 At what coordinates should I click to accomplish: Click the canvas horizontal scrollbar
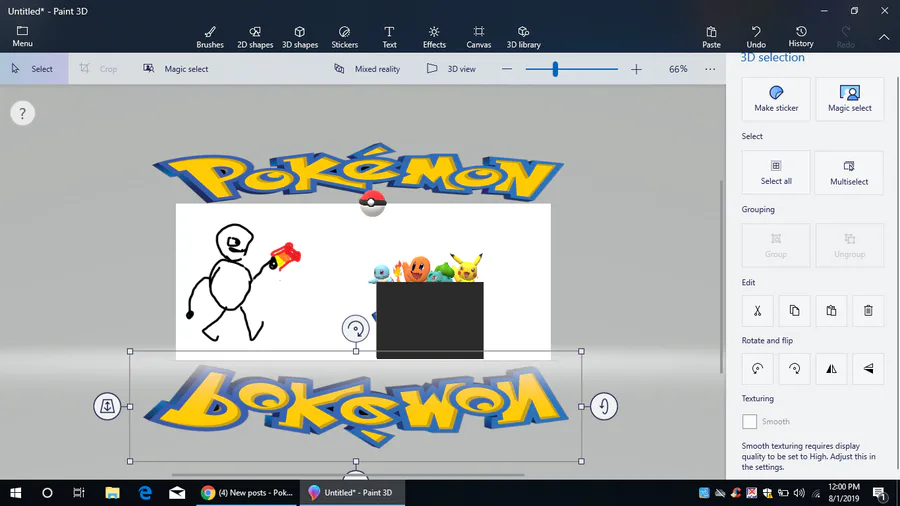[x=348, y=475]
